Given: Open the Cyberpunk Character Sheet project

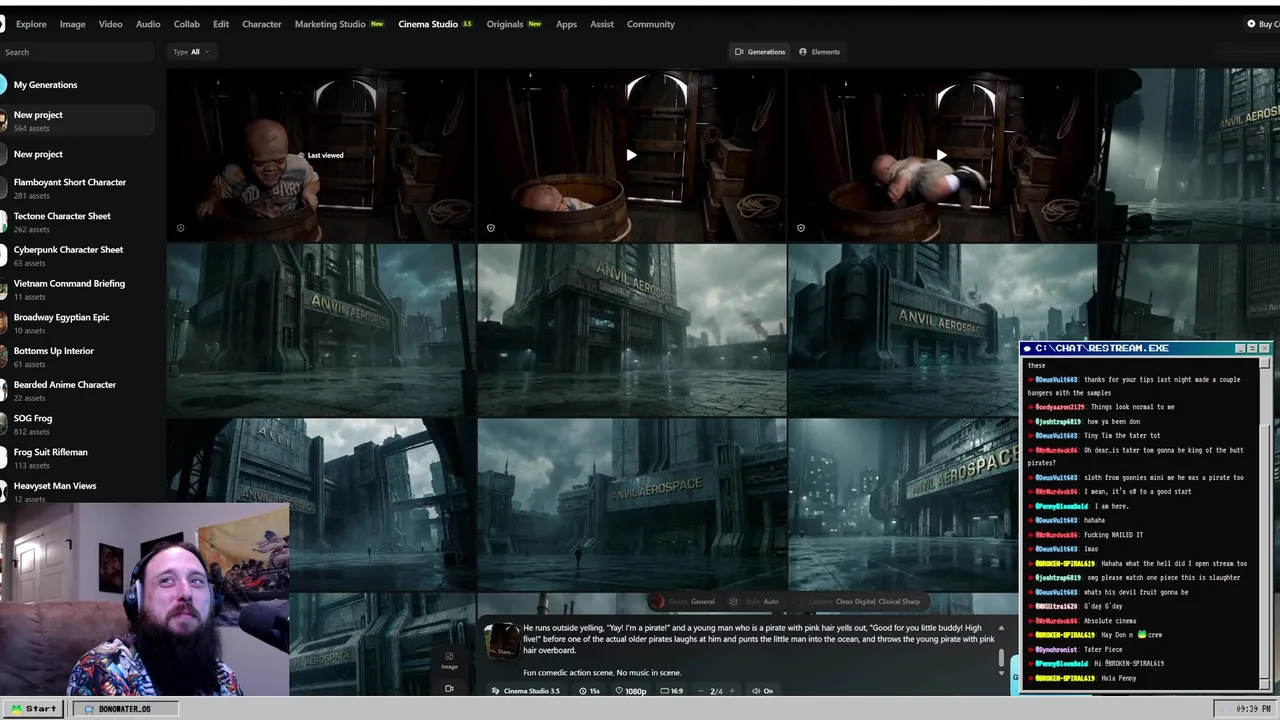Looking at the screenshot, I should point(77,256).
